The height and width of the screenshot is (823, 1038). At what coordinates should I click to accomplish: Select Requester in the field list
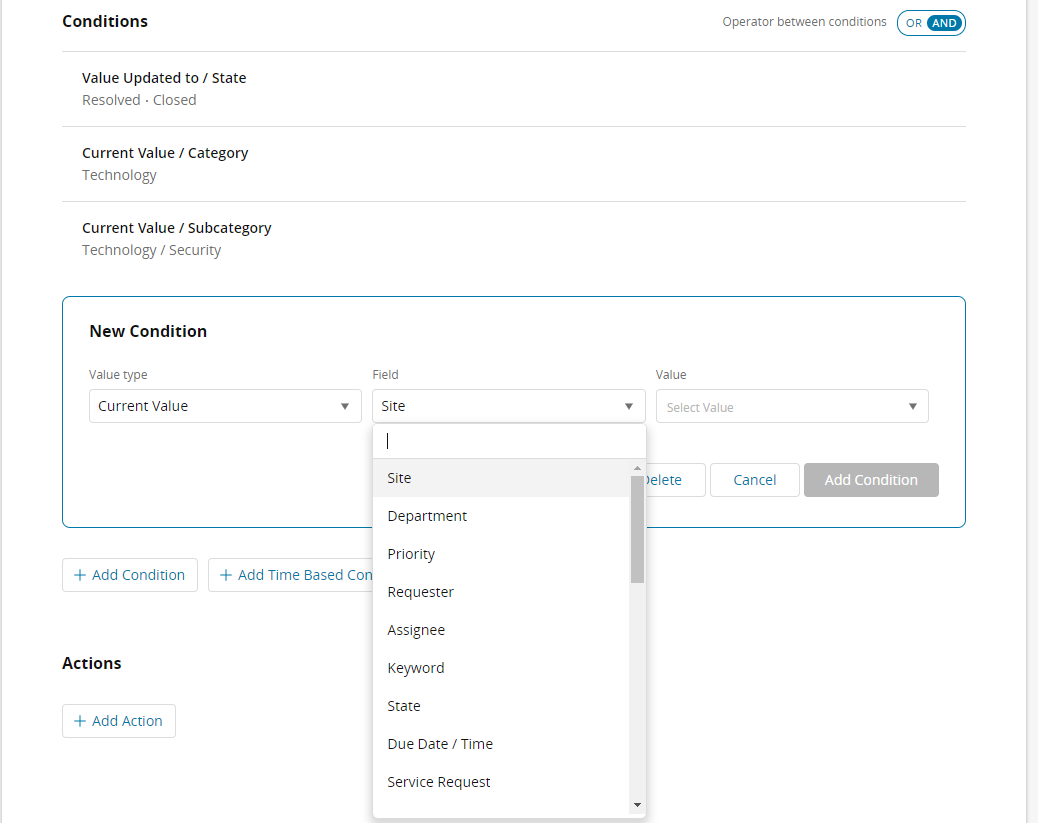tap(420, 592)
